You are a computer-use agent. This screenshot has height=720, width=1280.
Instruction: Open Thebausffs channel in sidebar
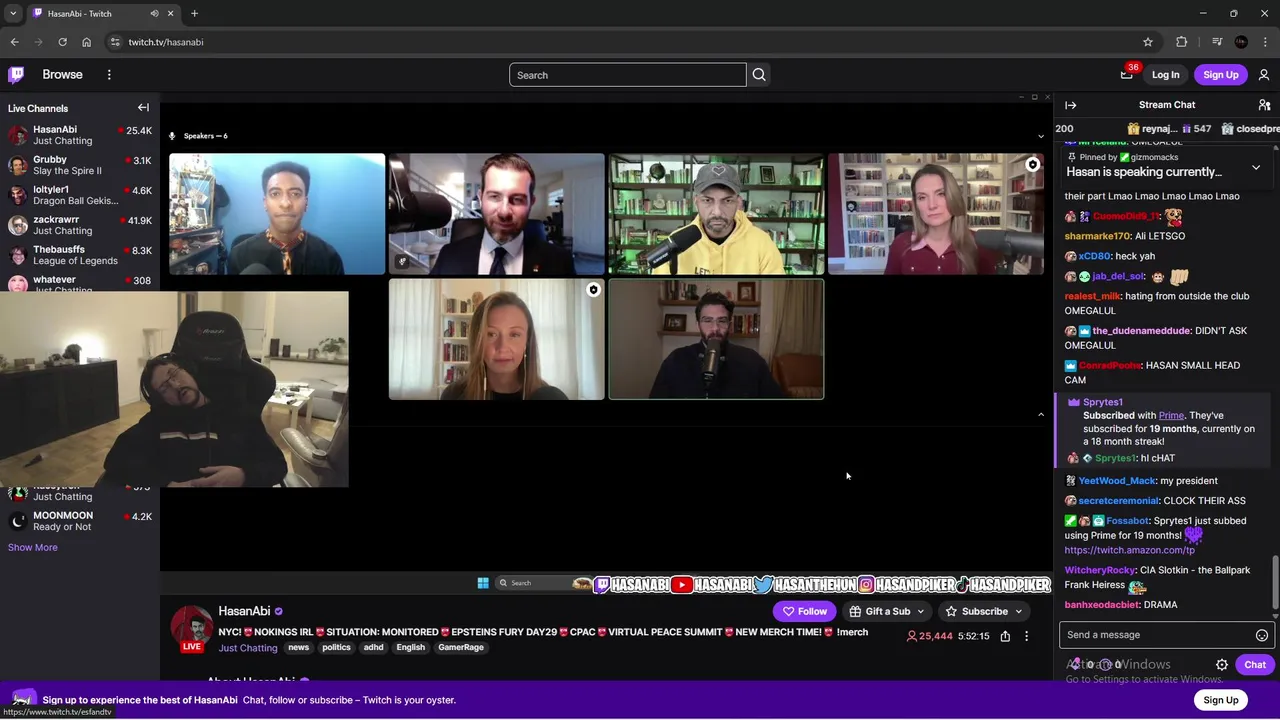[80, 255]
